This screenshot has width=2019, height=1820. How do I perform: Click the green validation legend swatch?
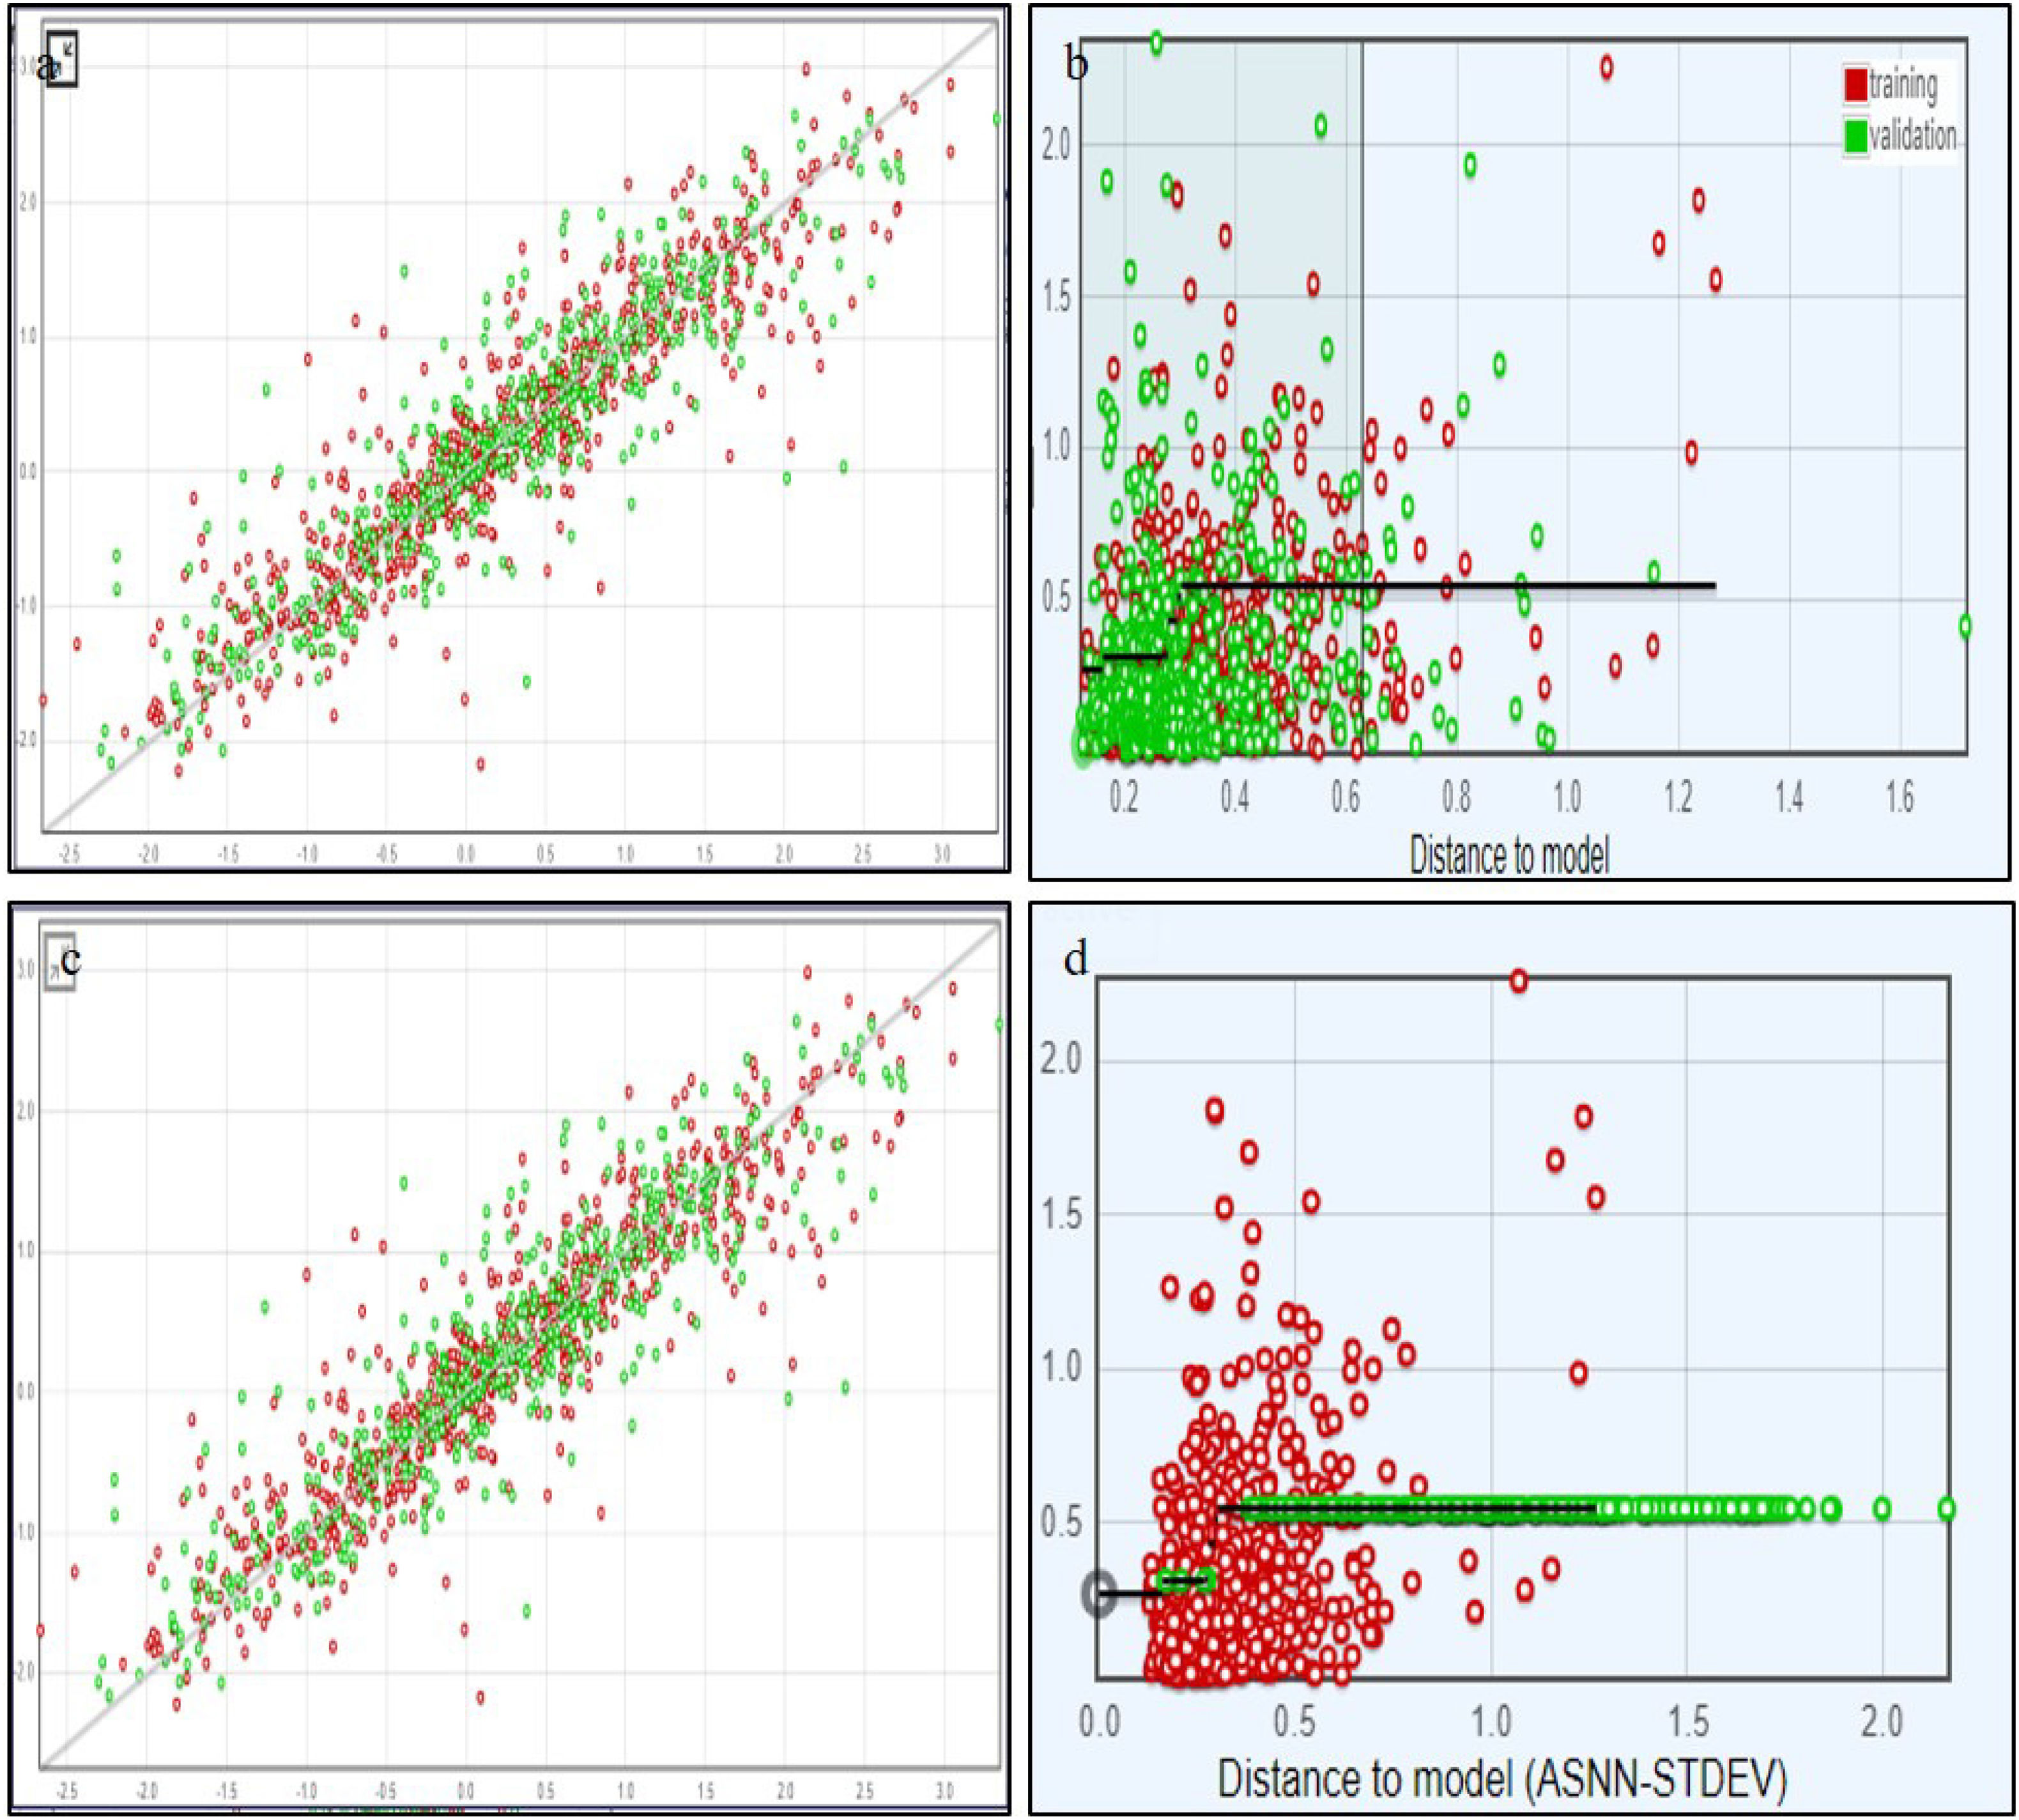(1855, 137)
